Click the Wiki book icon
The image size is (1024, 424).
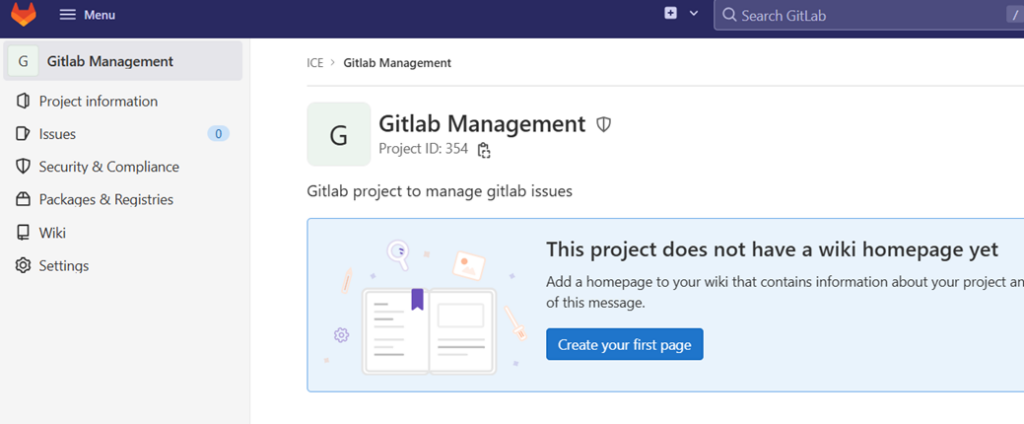22,233
